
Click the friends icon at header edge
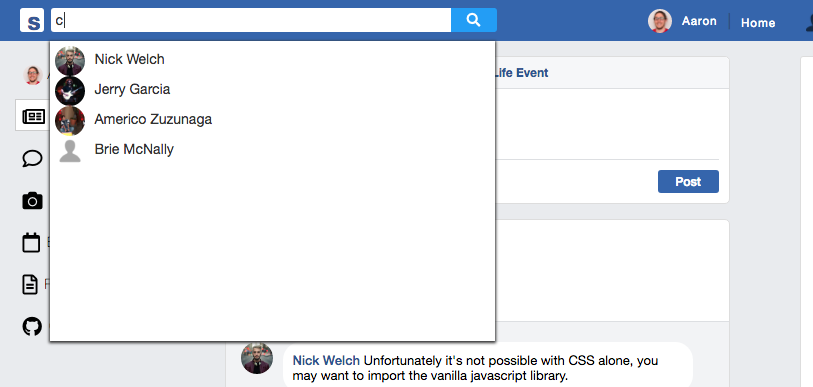click(x=809, y=22)
